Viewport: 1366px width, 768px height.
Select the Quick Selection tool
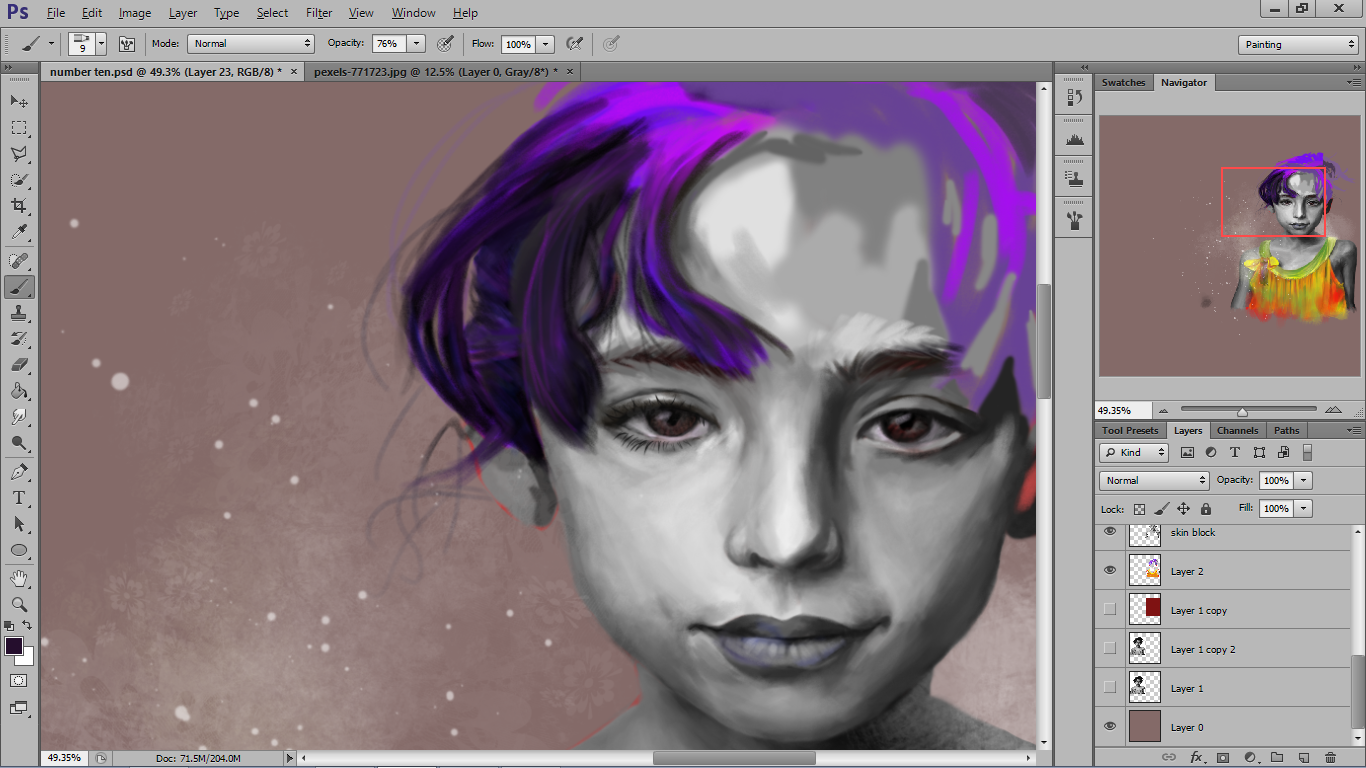19,180
